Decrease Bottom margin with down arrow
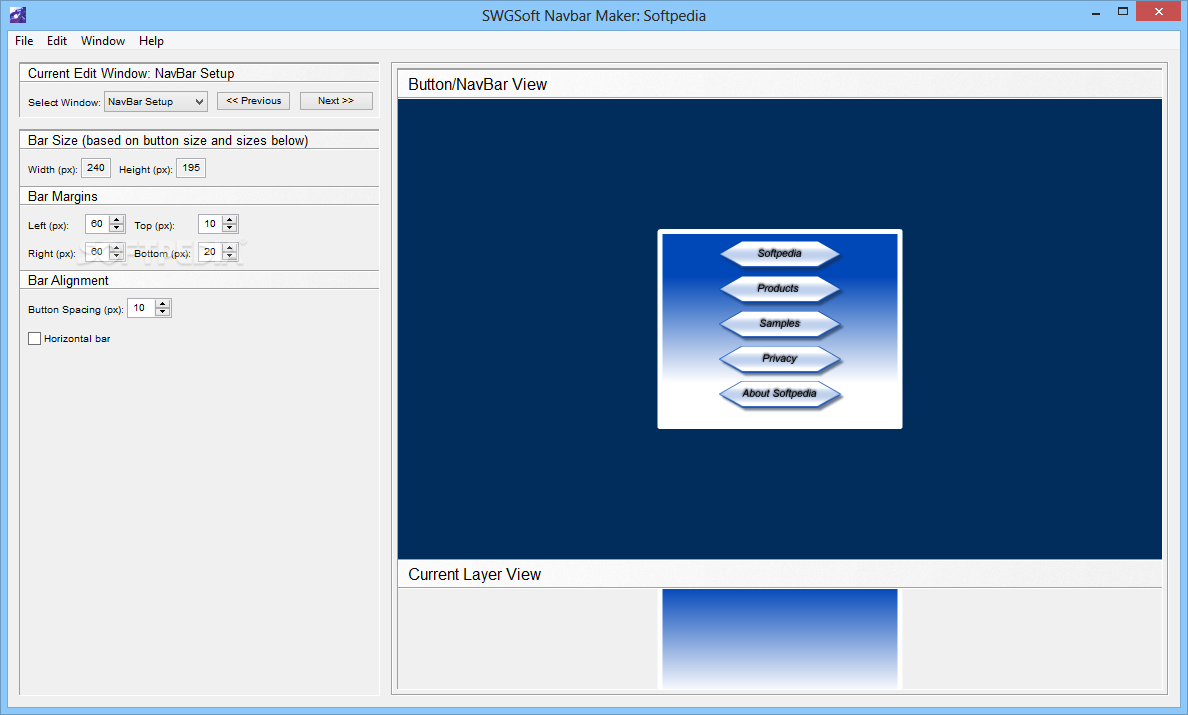Viewport: 1188px width, 715px height. tap(230, 256)
